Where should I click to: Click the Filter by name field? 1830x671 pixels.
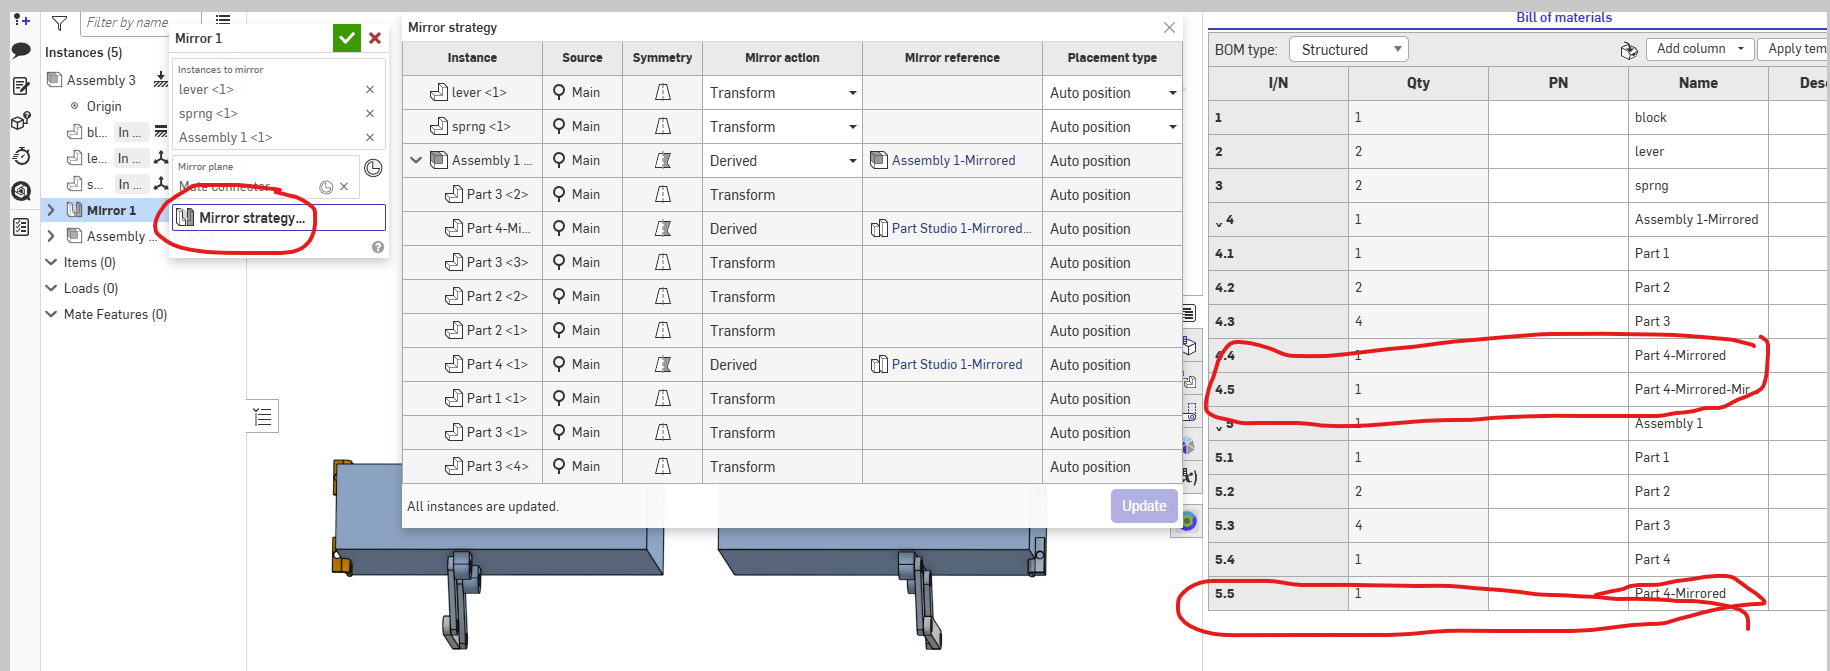(125, 22)
